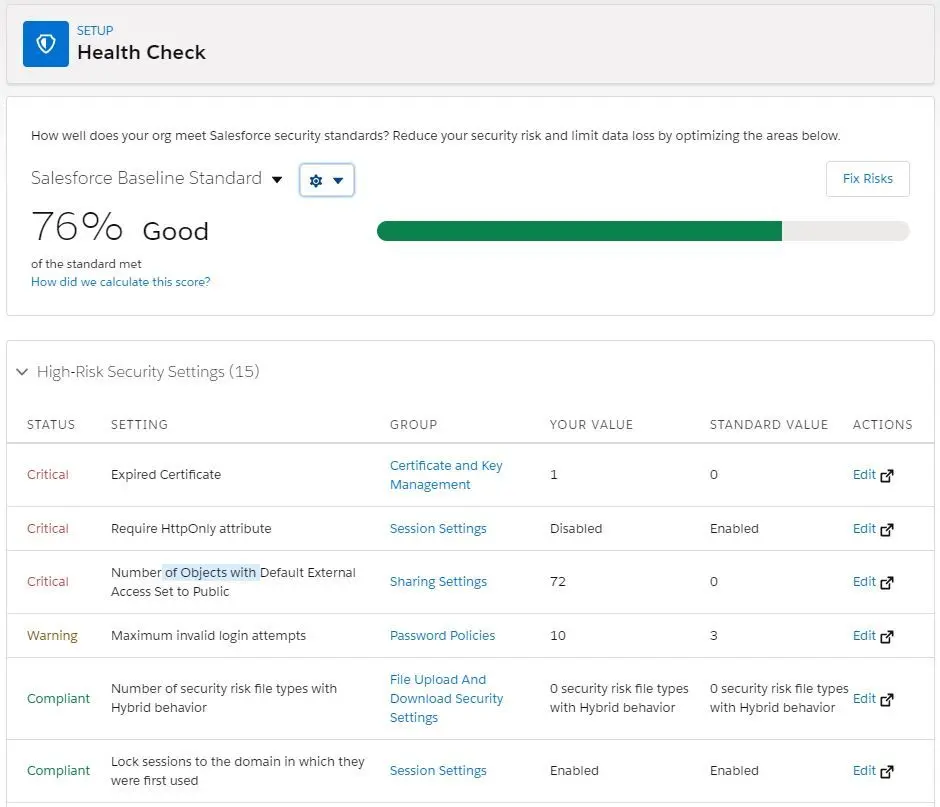
Task: Select 'Lock sessions to the domain' setting text
Action: click(x=237, y=770)
